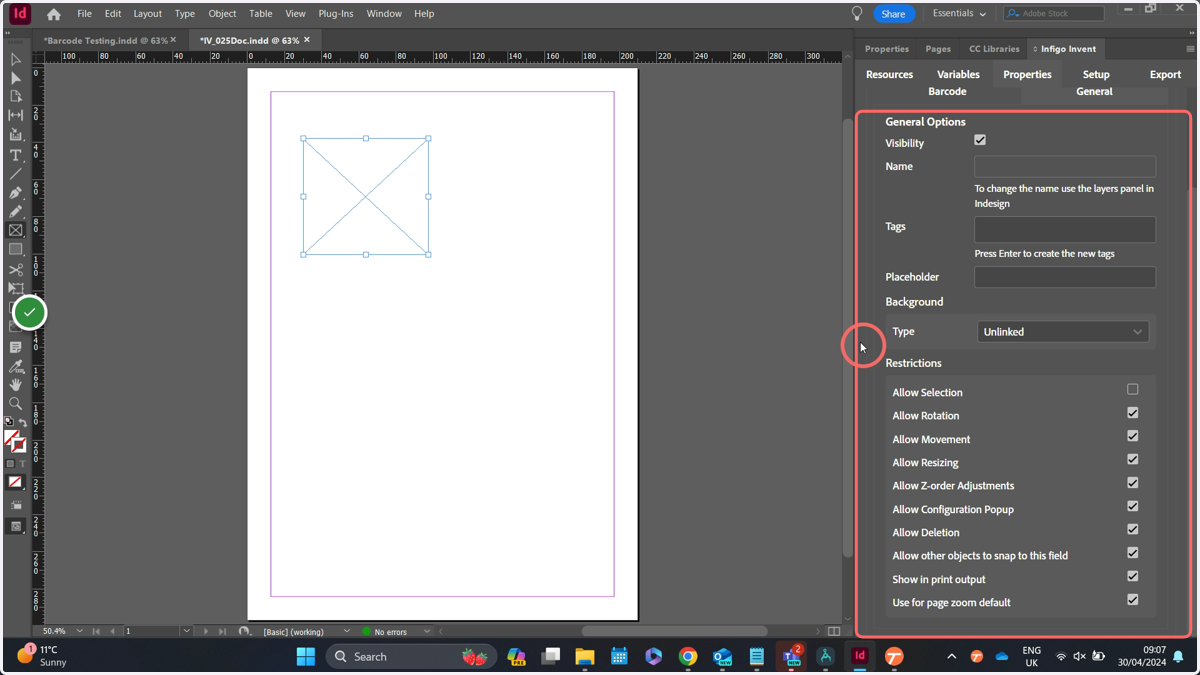1200x675 pixels.
Task: Uncheck Show in print output checkbox
Action: 1133,576
